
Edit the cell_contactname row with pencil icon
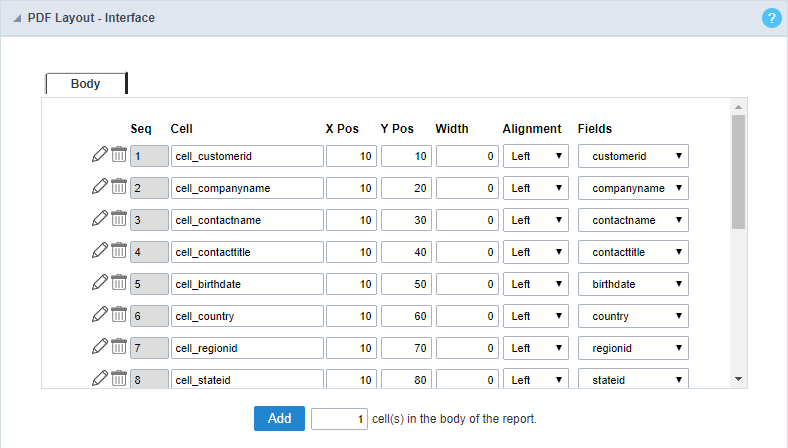[x=100, y=218]
